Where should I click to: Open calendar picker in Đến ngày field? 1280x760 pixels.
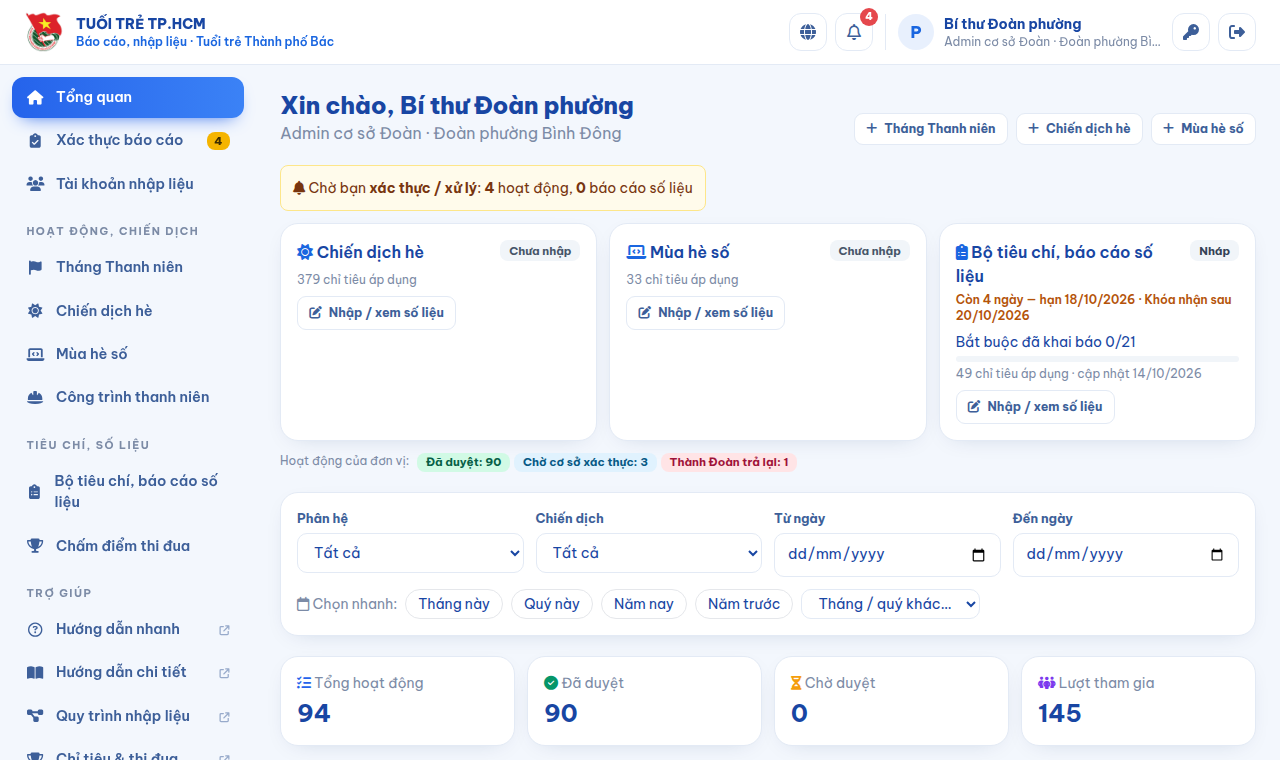coord(1217,555)
